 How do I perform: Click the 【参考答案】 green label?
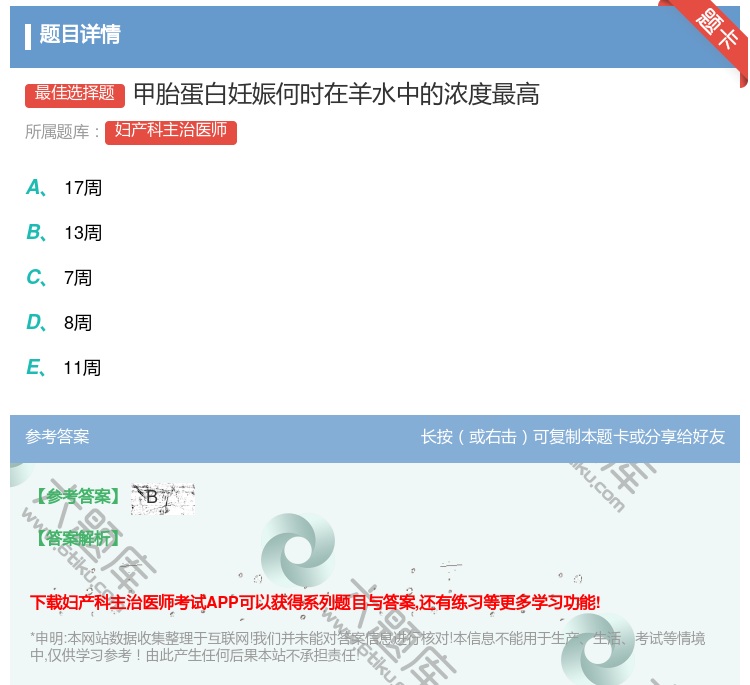pos(78,497)
